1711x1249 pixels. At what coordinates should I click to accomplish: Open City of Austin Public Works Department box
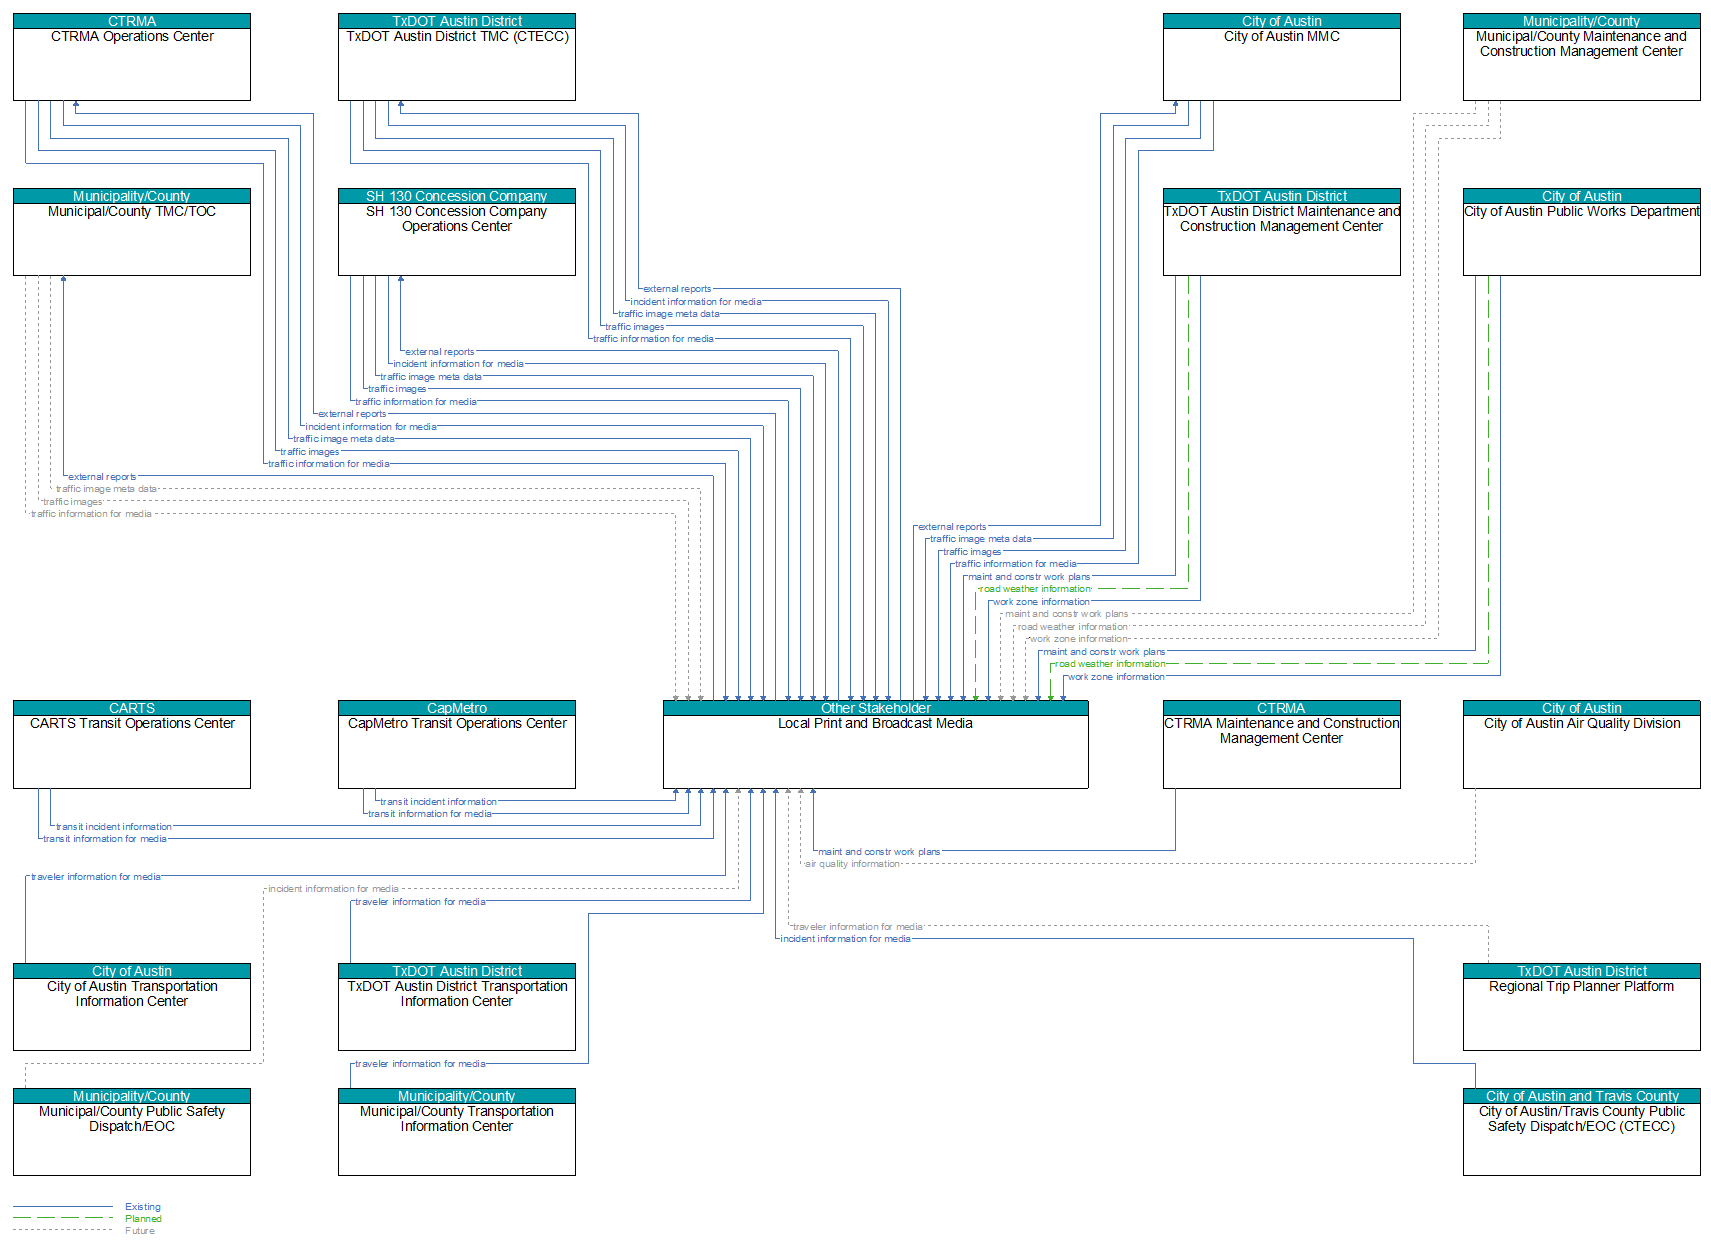(1581, 232)
